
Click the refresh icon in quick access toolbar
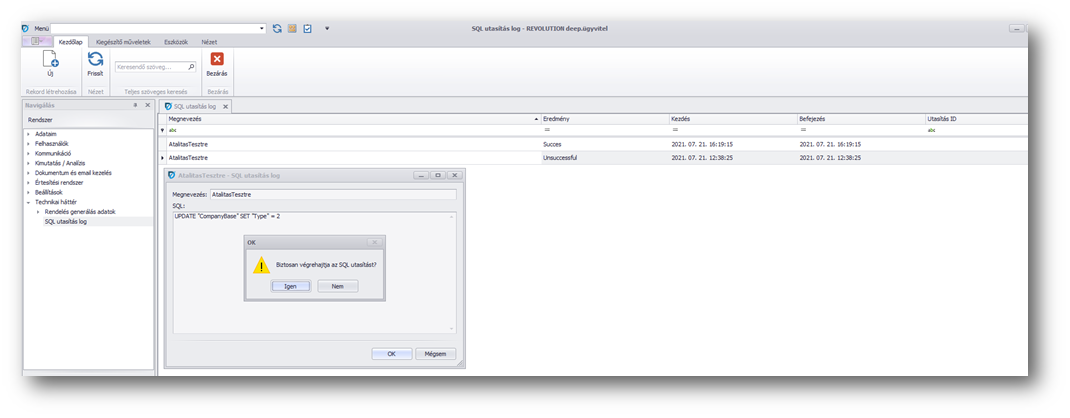pos(277,29)
